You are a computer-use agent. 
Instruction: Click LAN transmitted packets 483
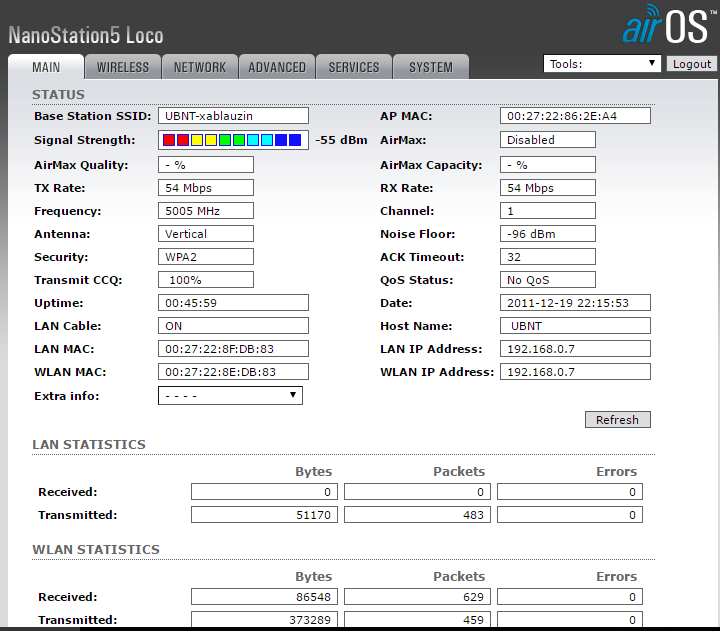coord(417,515)
